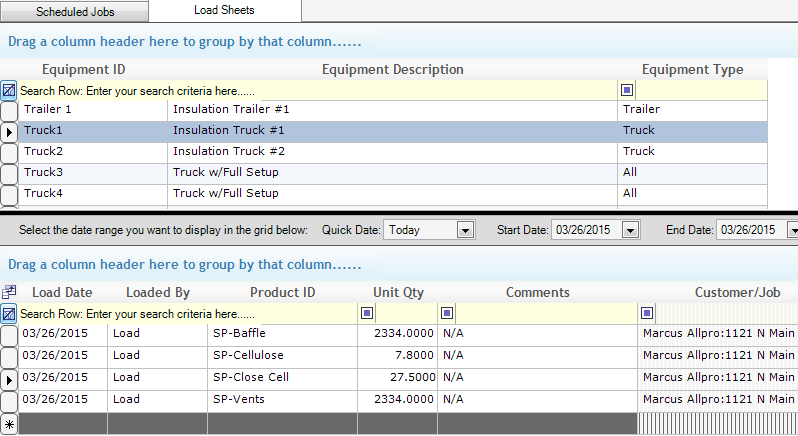Sort by Equipment ID column header
The width and height of the screenshot is (798, 436).
tap(83, 69)
